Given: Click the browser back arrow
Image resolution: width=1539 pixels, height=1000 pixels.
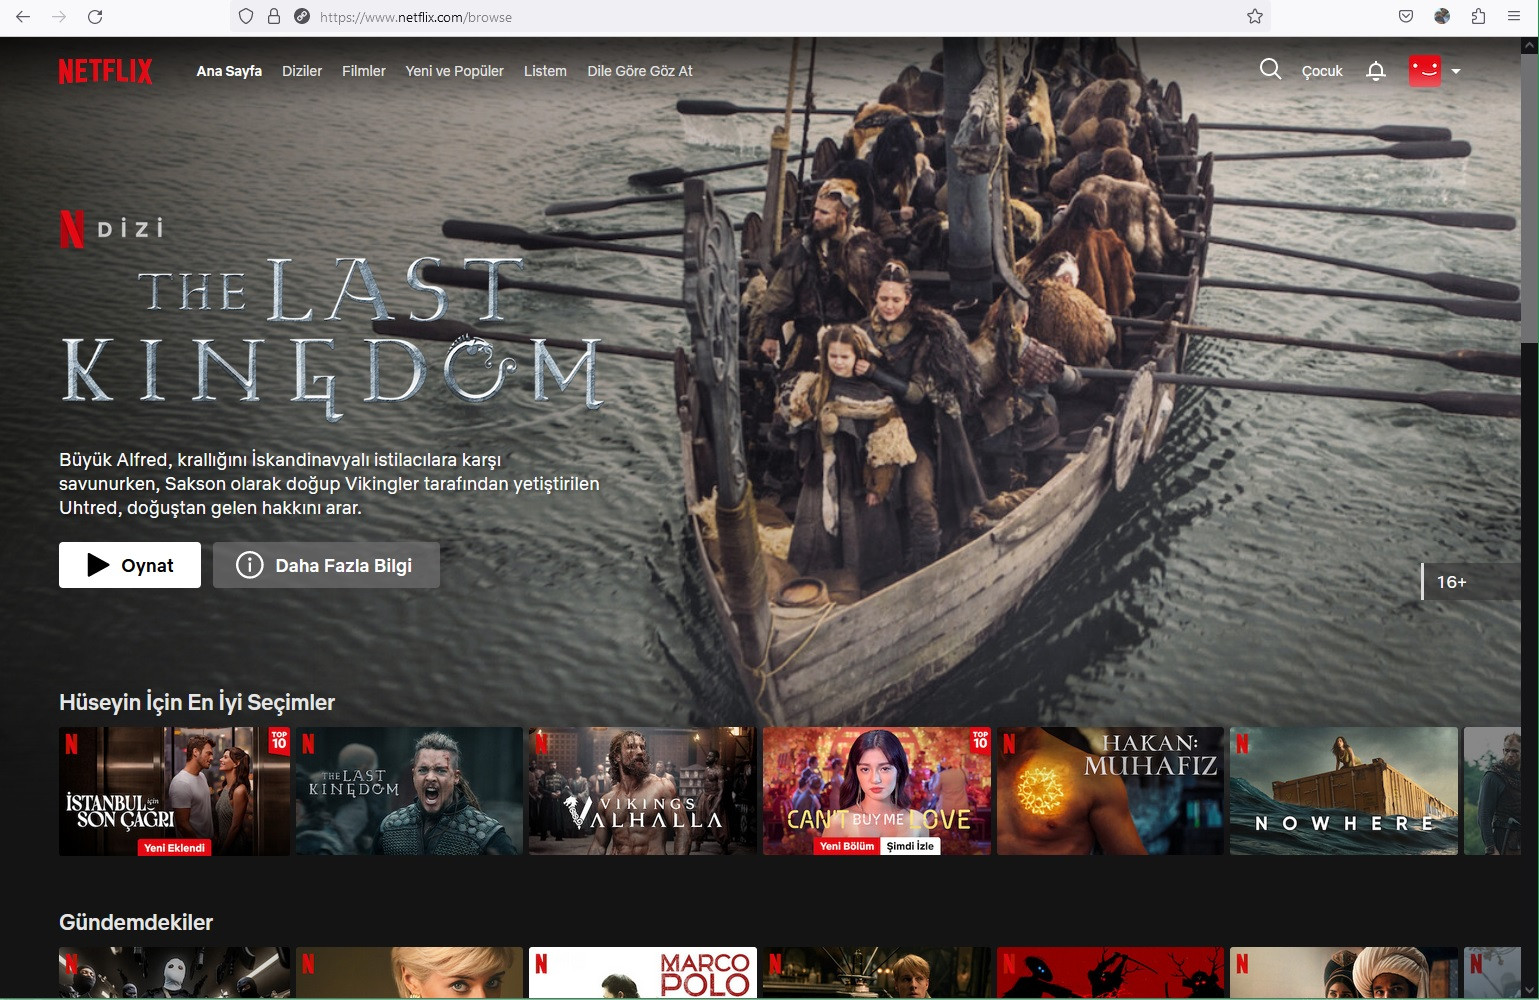Looking at the screenshot, I should pyautogui.click(x=23, y=17).
